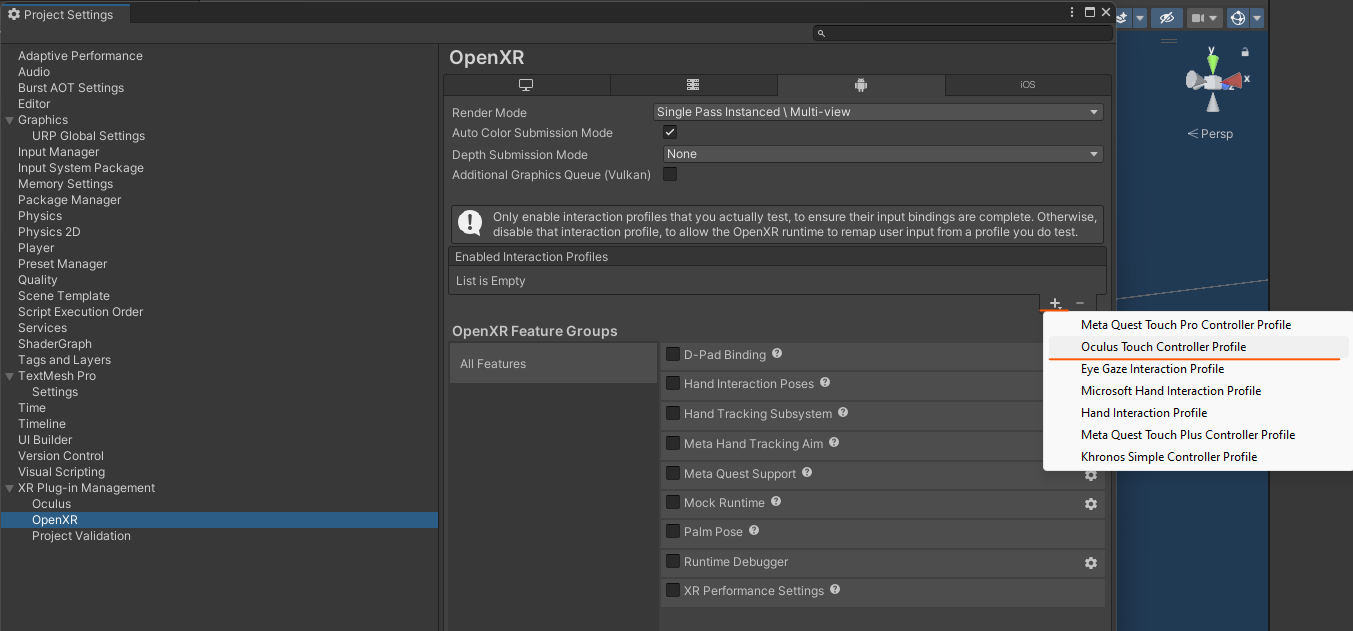Select the All Features group

pos(553,364)
